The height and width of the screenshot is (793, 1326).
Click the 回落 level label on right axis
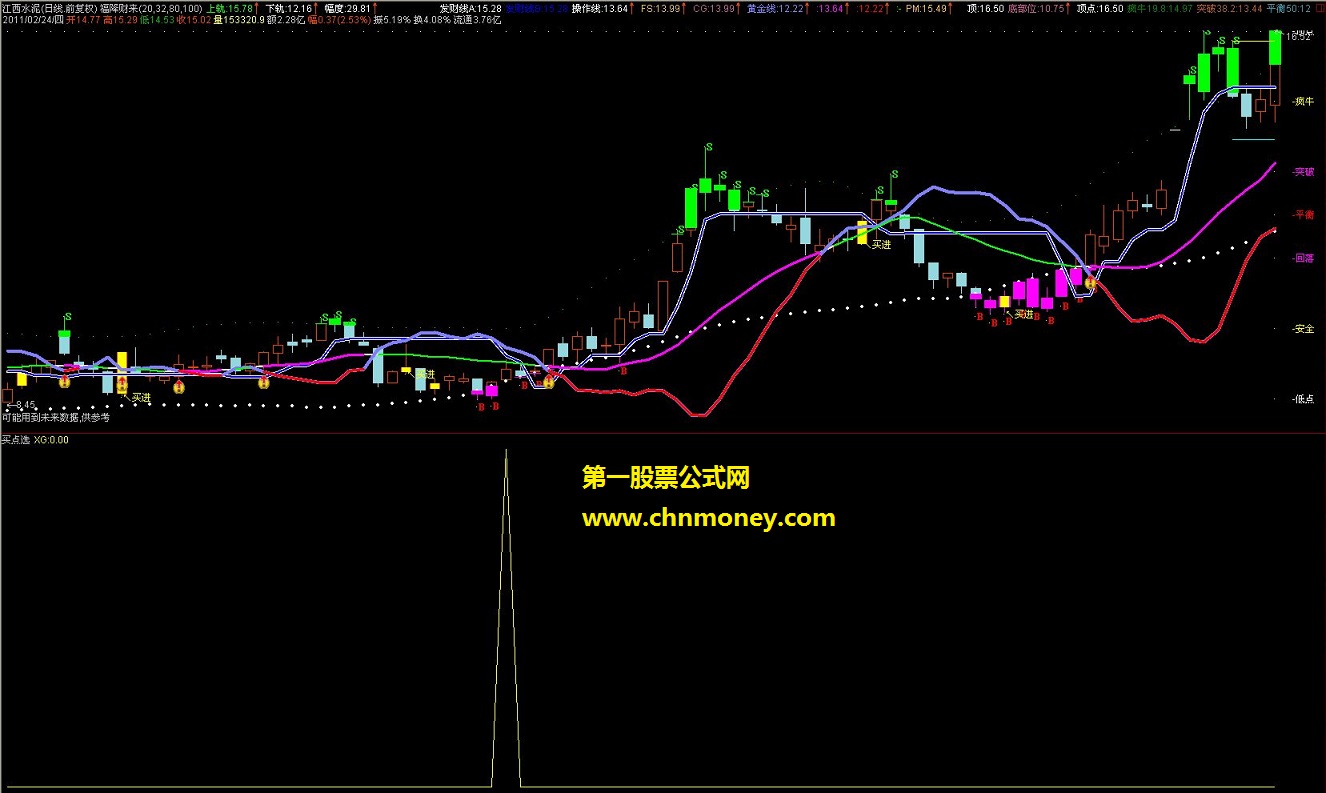point(1303,258)
